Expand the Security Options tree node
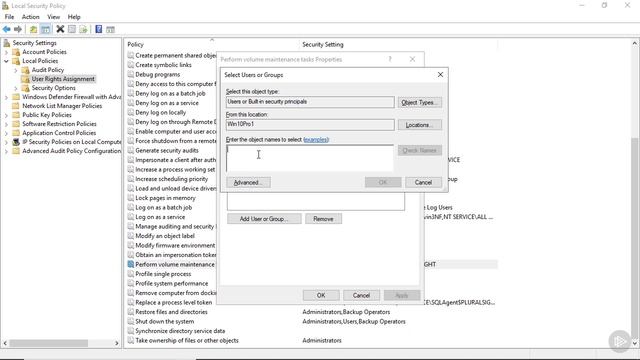 (x=16, y=88)
